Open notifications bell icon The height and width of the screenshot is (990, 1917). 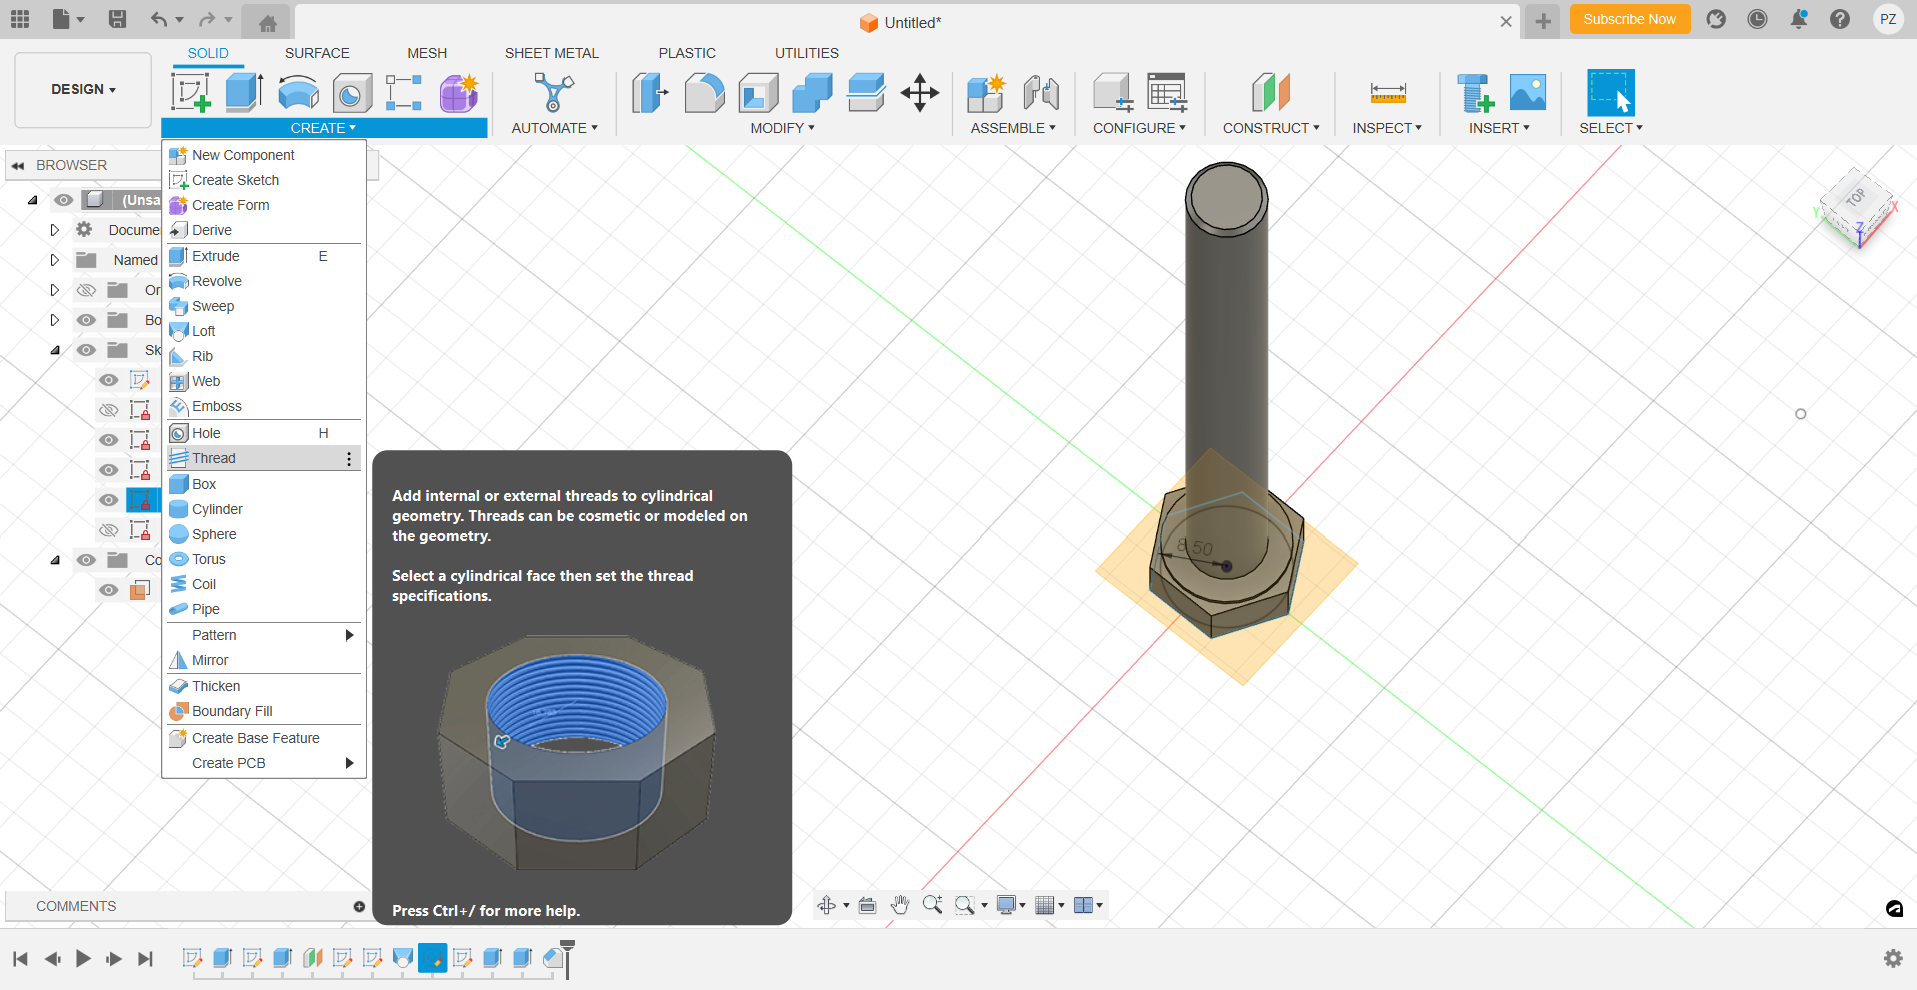point(1798,19)
